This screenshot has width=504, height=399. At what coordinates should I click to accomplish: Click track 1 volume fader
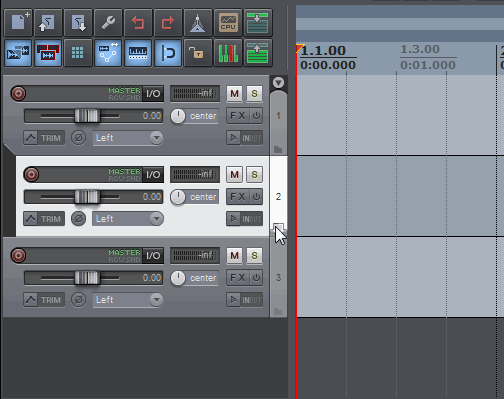[87, 116]
